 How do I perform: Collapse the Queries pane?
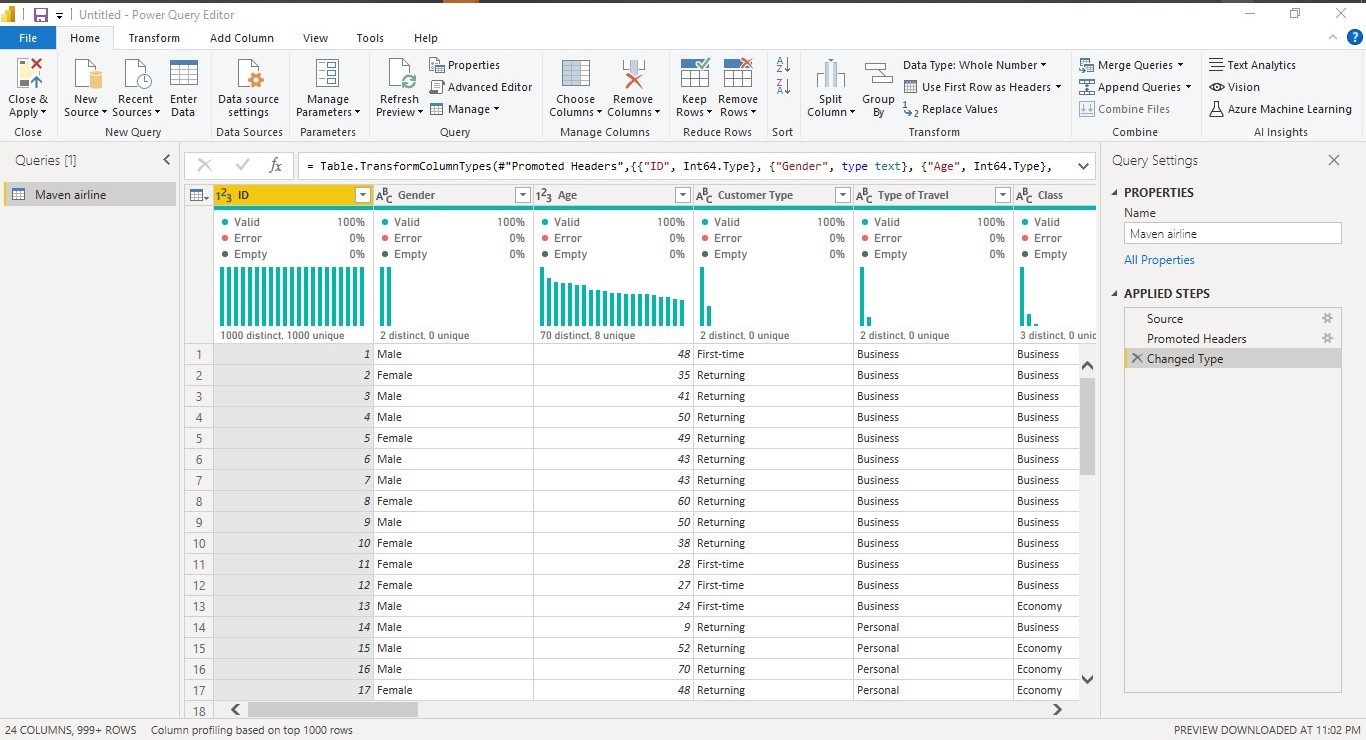click(166, 160)
